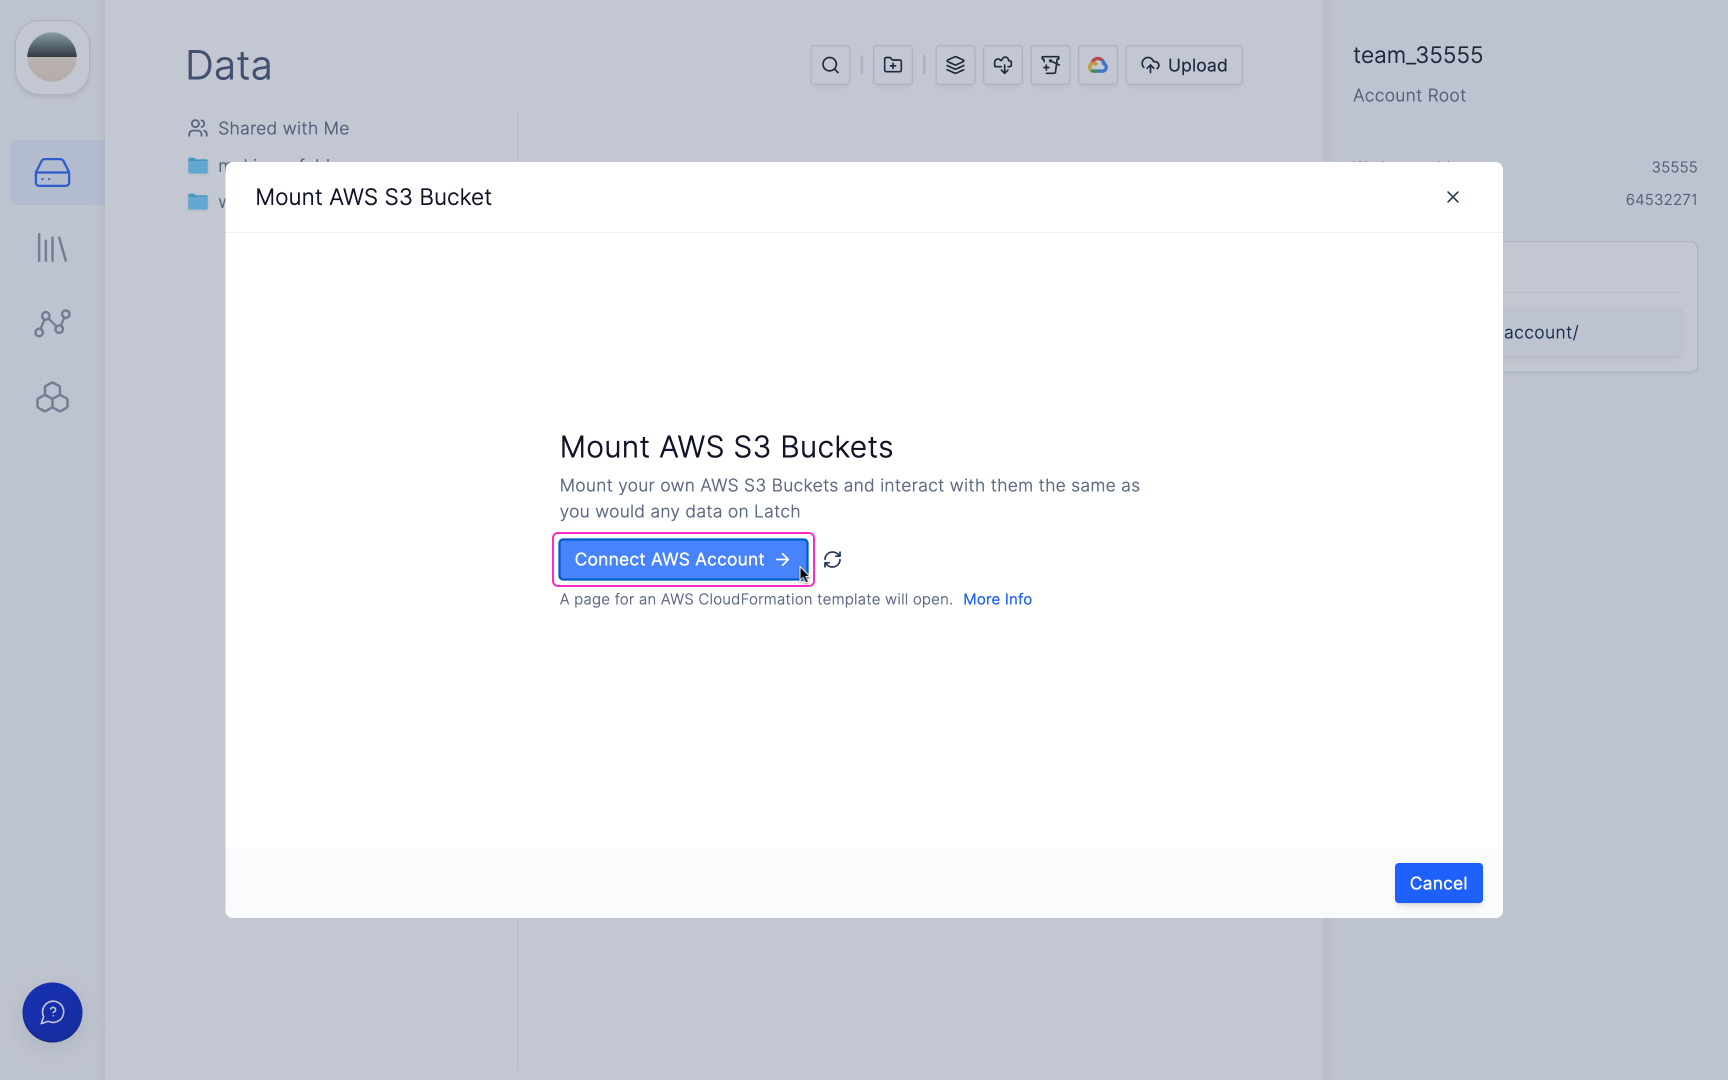Viewport: 1728px width, 1080px height.
Task: Close the dialog with the X icon
Action: coord(1453,197)
